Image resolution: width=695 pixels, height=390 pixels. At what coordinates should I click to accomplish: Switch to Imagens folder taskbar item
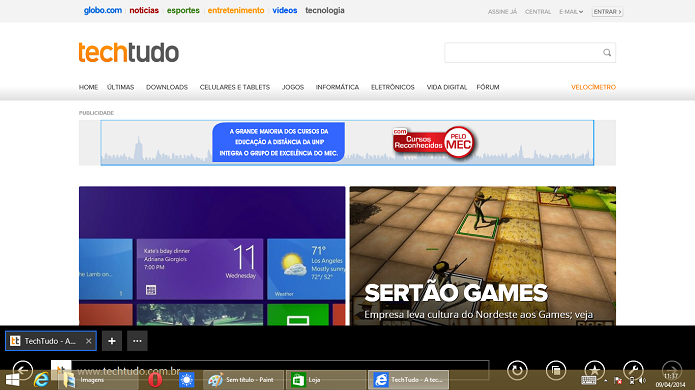[x=98, y=380]
